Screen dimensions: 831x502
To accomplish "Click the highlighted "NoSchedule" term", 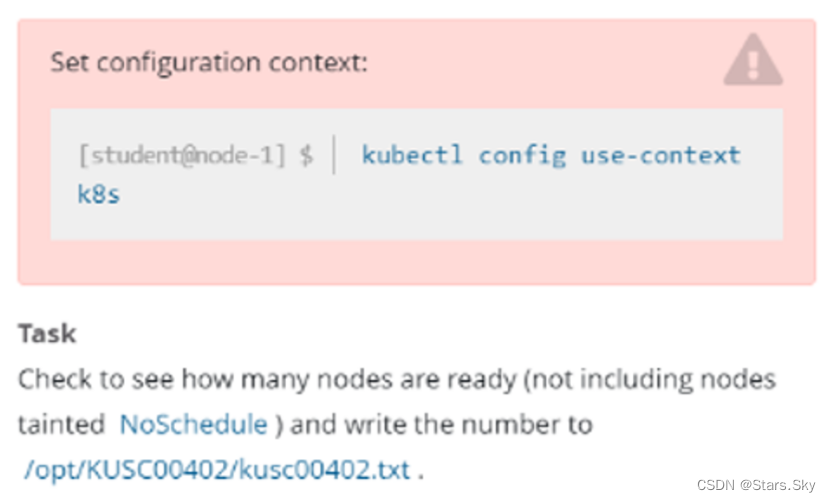I will 193,424.
